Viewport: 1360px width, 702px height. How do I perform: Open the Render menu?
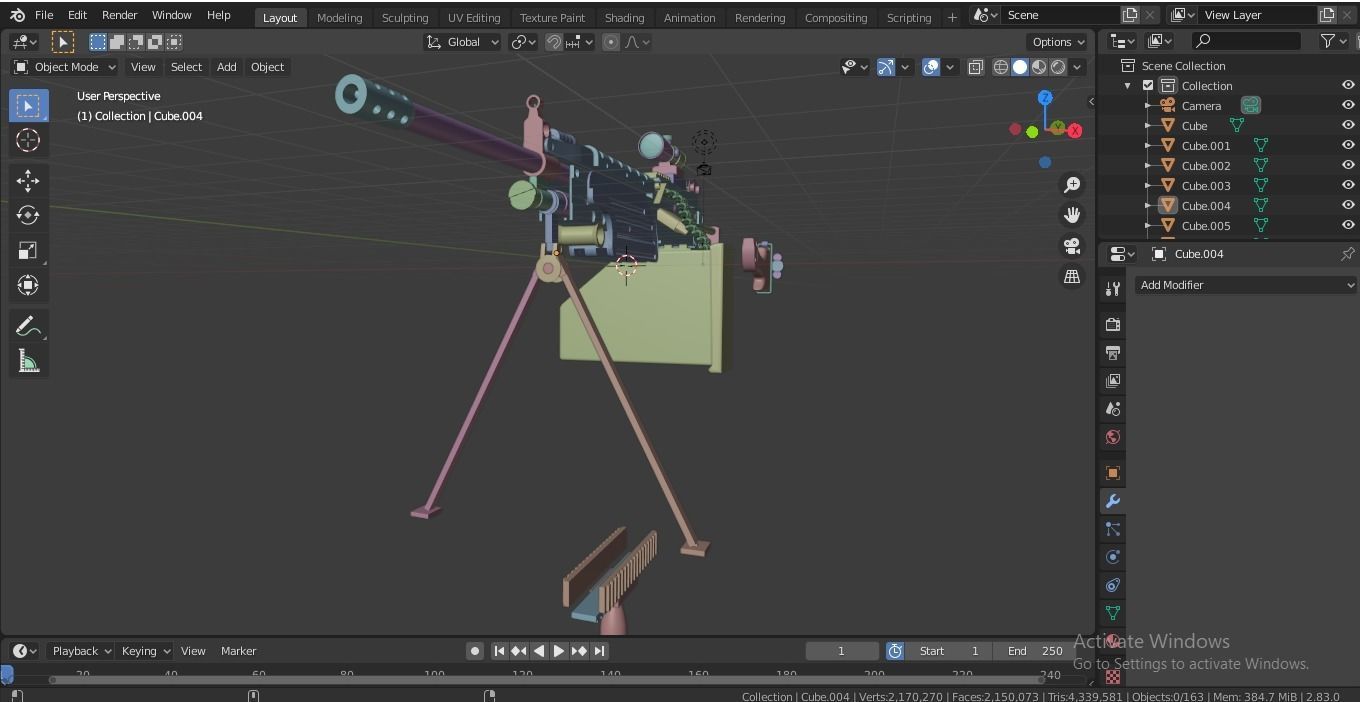click(x=119, y=15)
